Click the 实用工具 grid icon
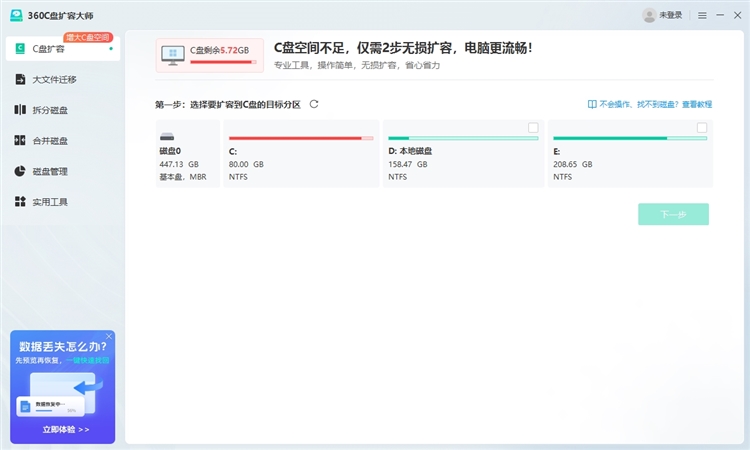750x450 pixels. (x=20, y=201)
